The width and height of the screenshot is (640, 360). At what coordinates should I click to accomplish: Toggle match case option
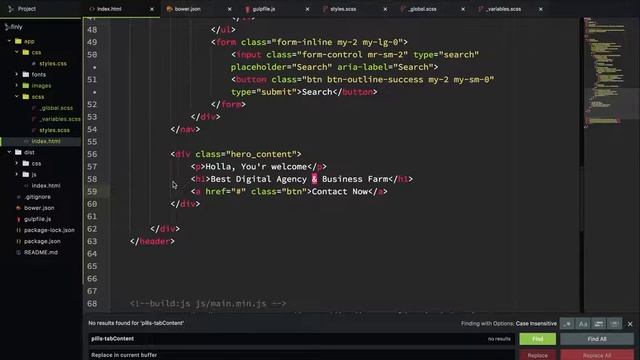[x=583, y=324]
